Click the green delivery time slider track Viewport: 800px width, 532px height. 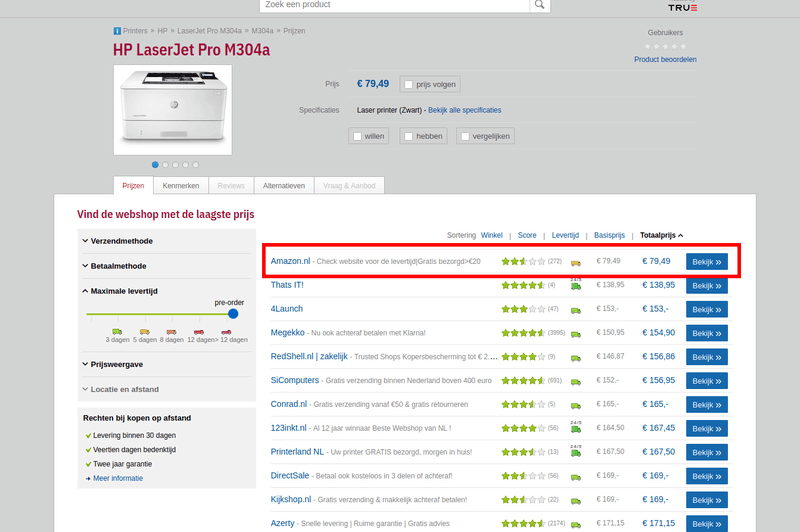point(158,314)
